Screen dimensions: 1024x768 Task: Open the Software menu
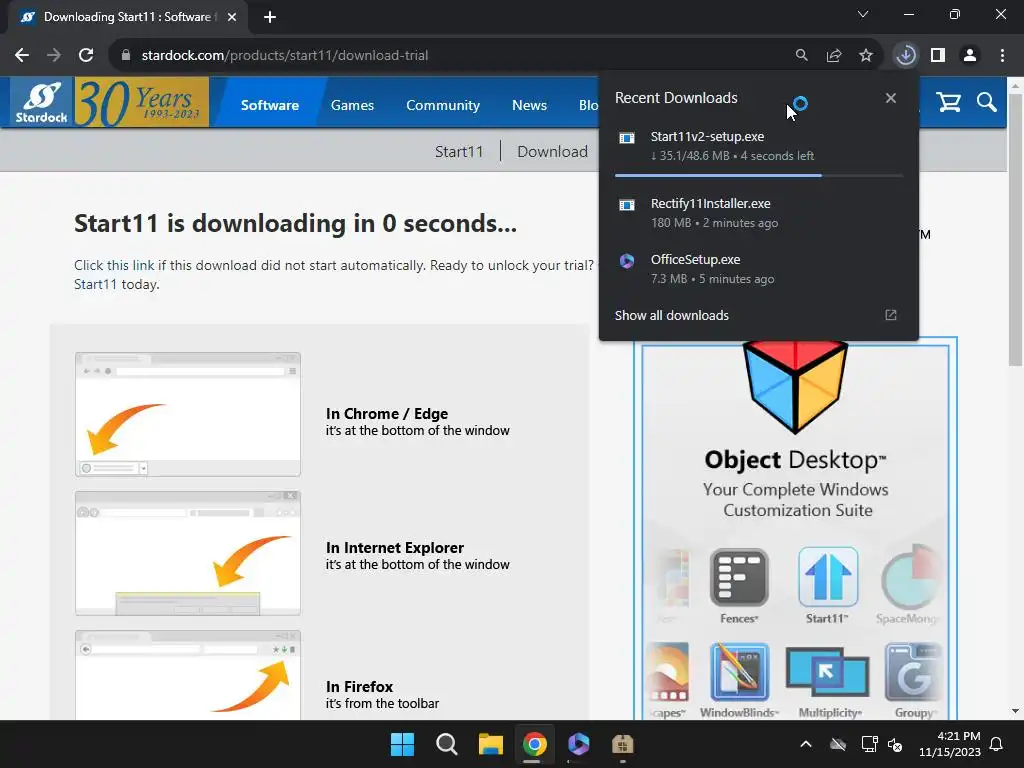[270, 105]
